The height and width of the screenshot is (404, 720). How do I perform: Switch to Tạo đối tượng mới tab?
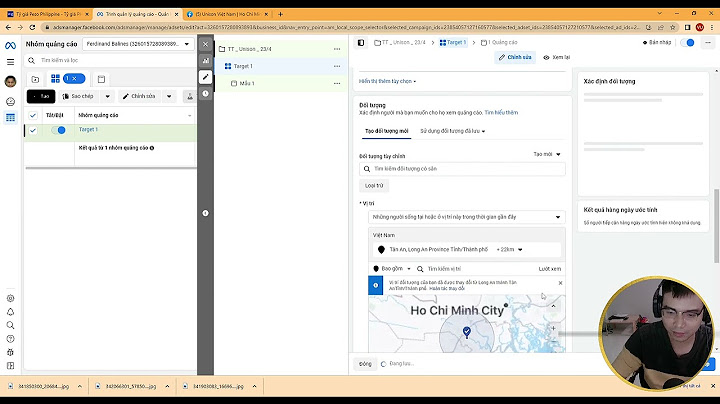(387, 131)
